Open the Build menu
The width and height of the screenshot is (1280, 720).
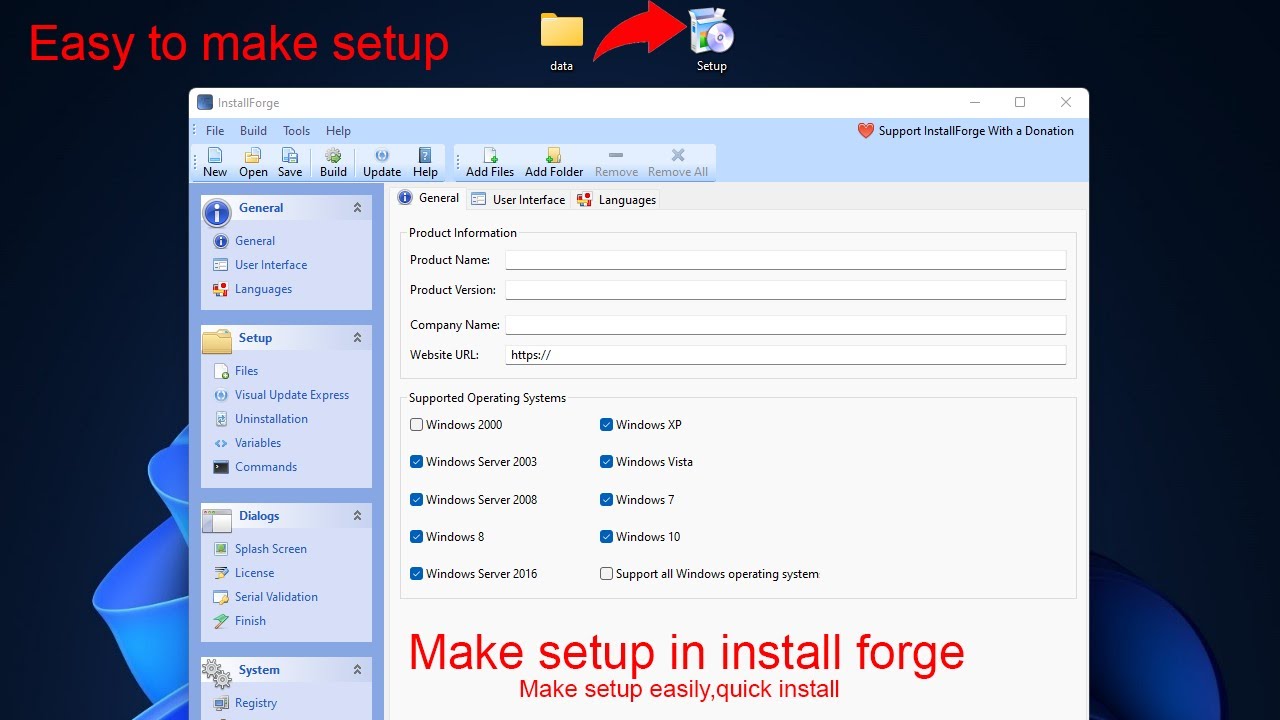tap(253, 131)
